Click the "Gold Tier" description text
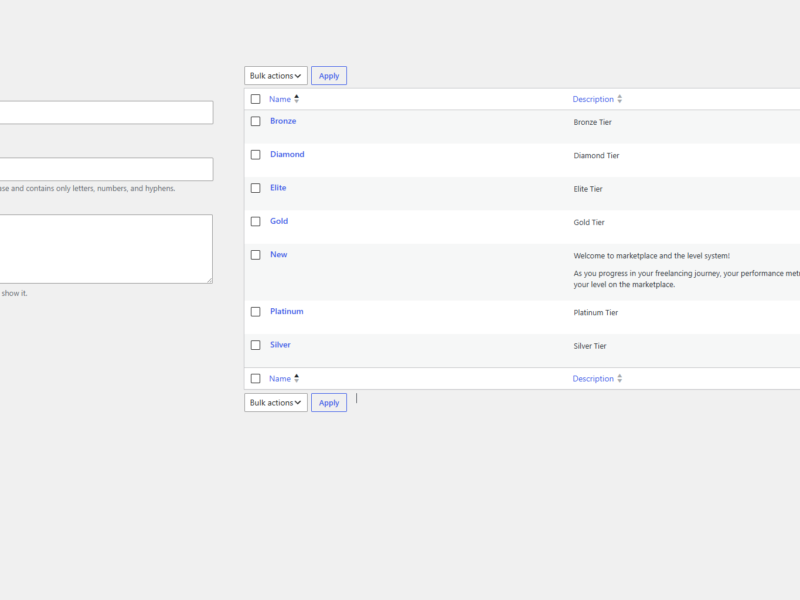The width and height of the screenshot is (800, 600). click(x=589, y=222)
